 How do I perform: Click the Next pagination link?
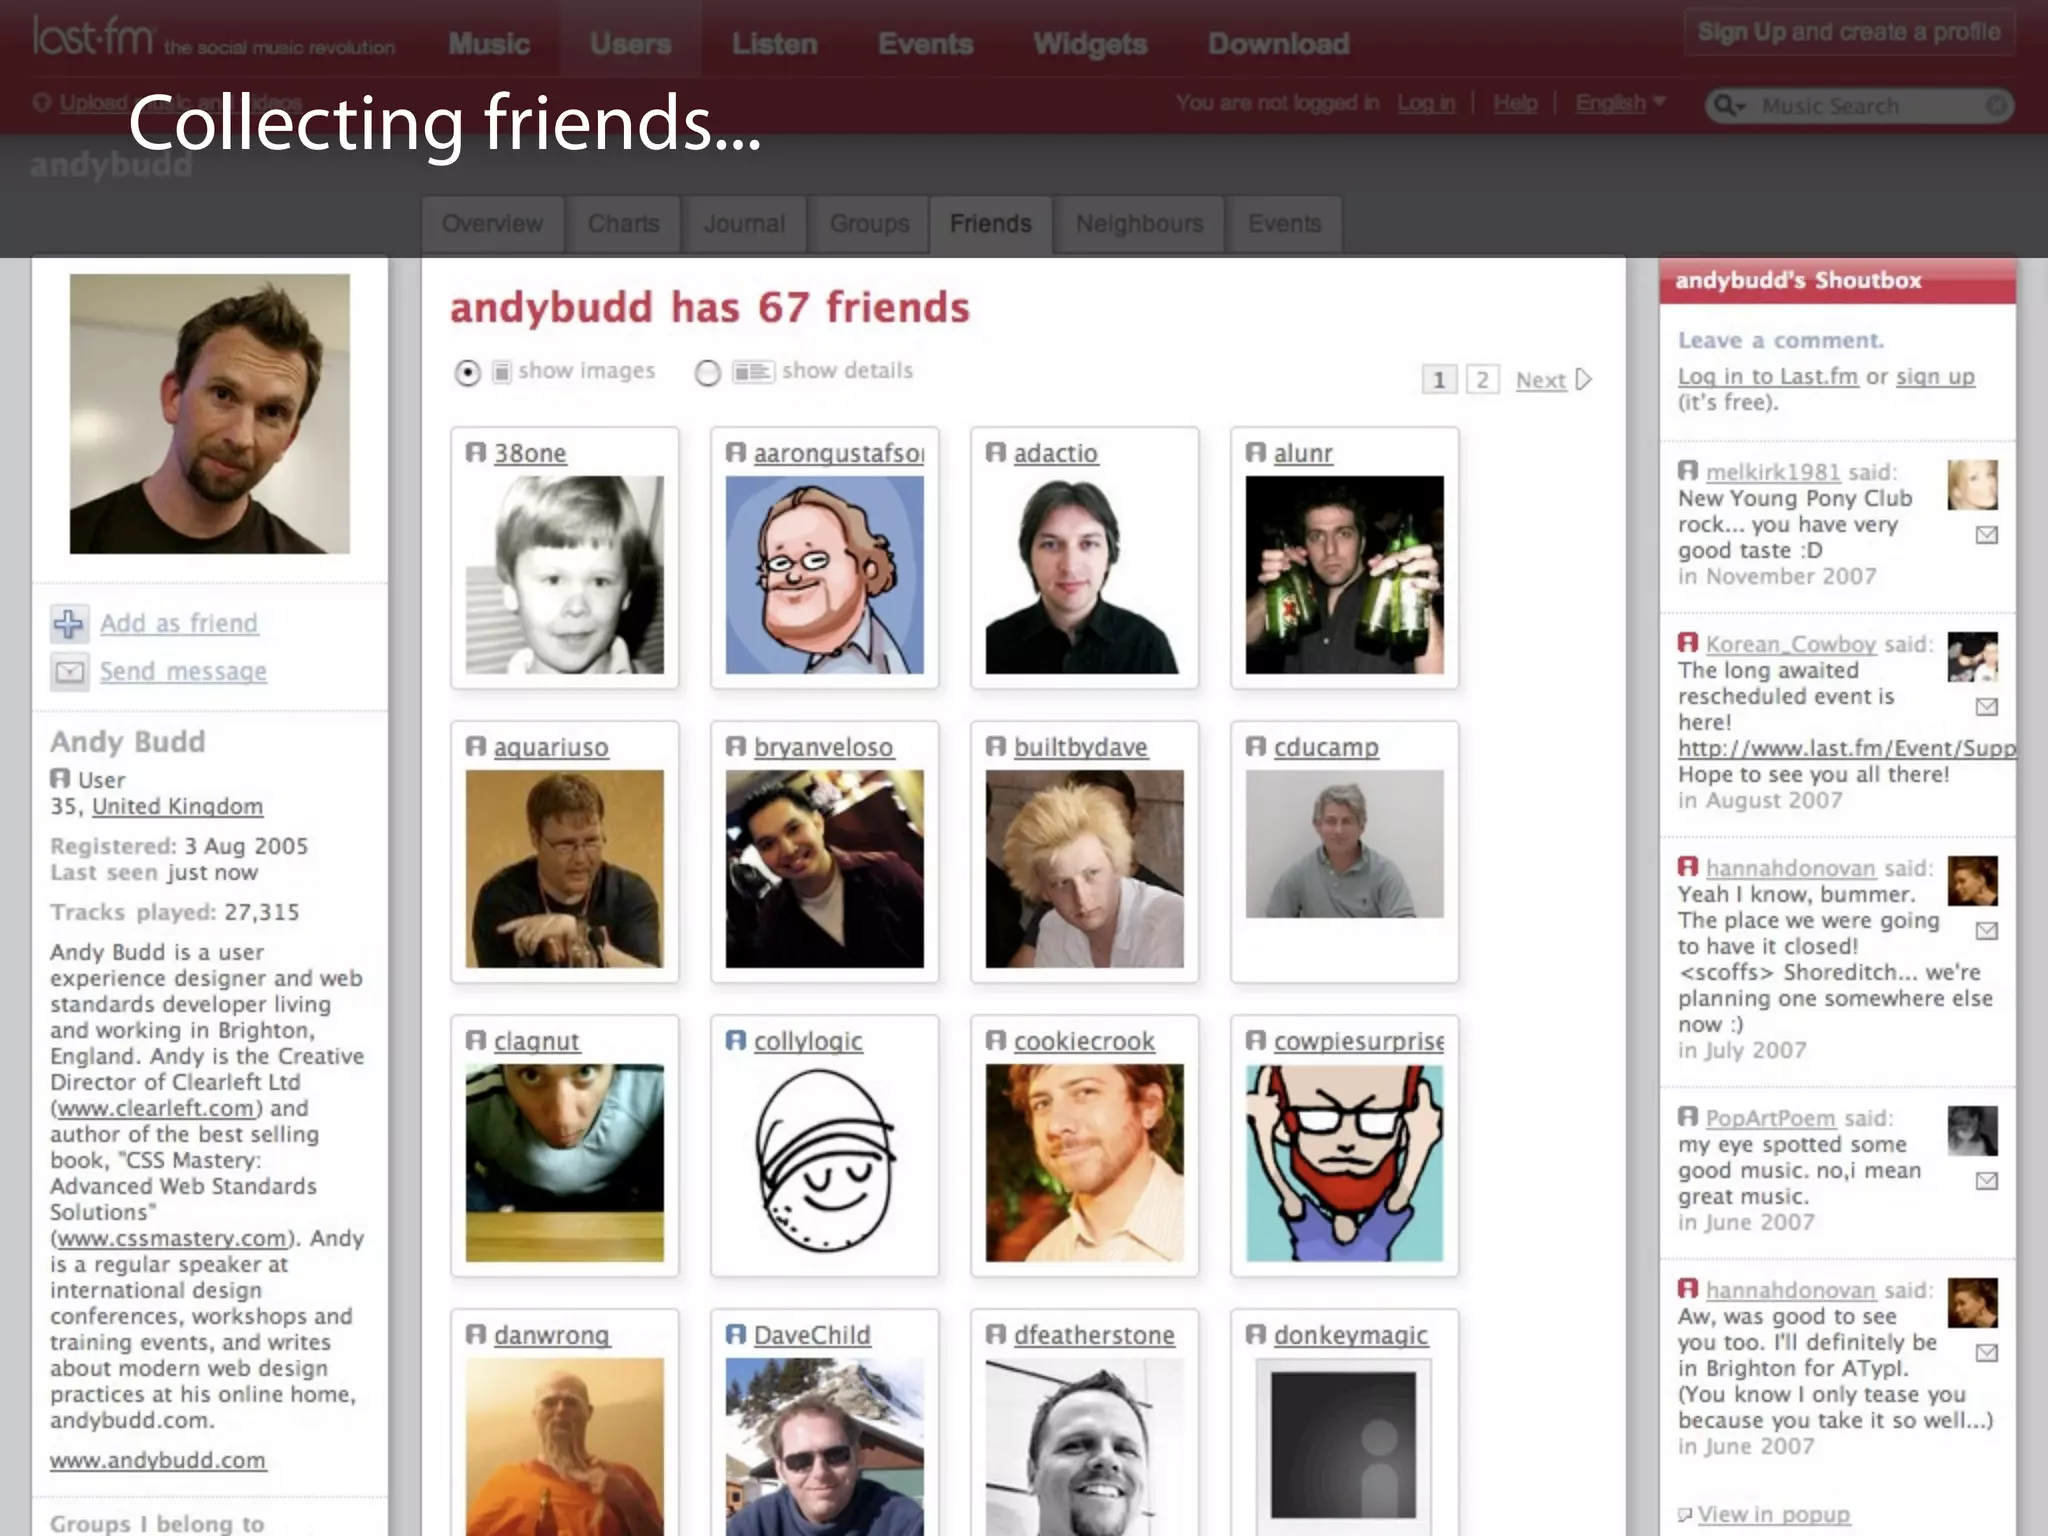click(x=1541, y=380)
